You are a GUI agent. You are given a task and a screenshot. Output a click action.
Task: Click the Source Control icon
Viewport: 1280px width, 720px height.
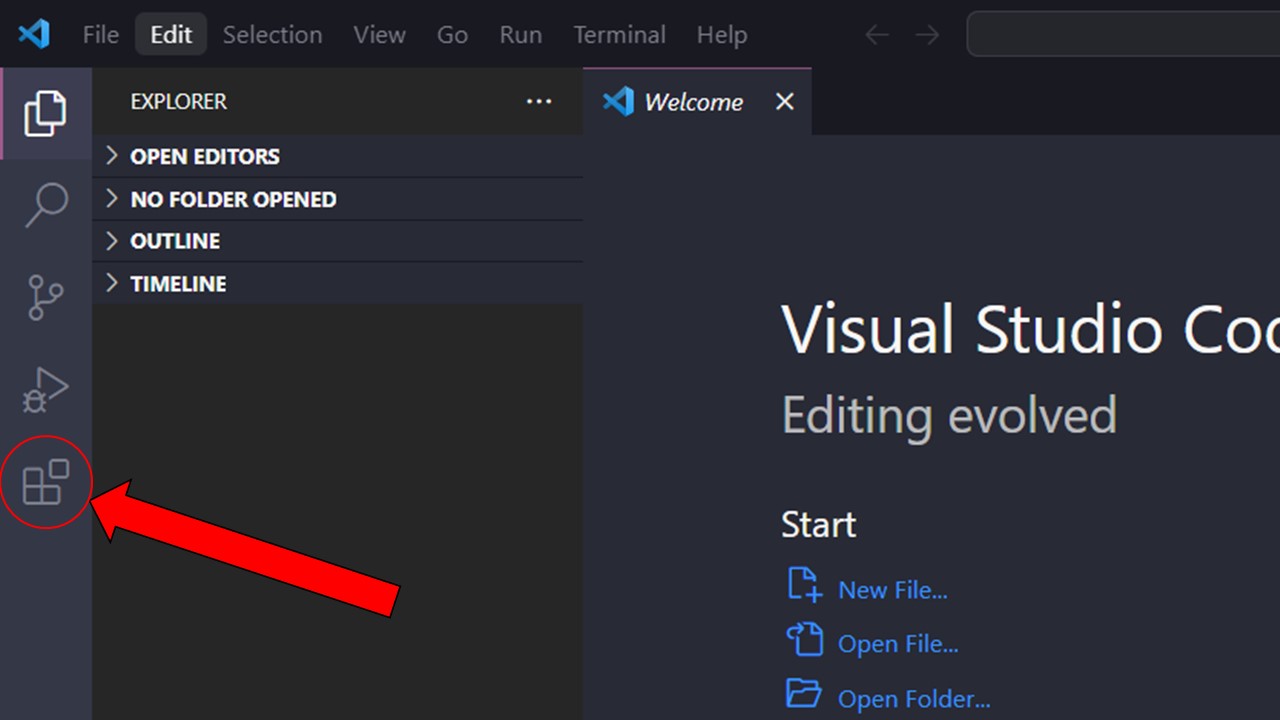point(46,297)
